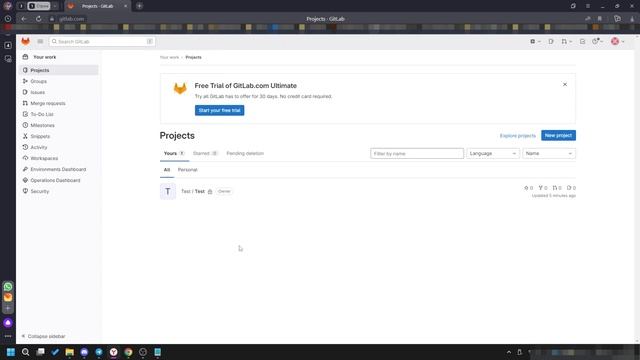
Task: Click the New project button
Action: point(558,136)
